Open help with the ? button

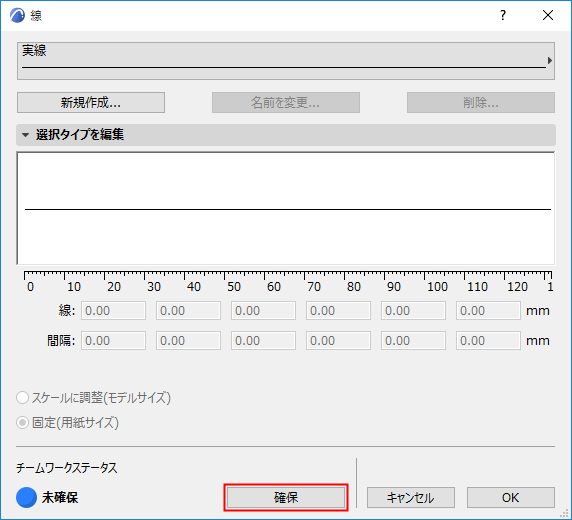(x=503, y=15)
